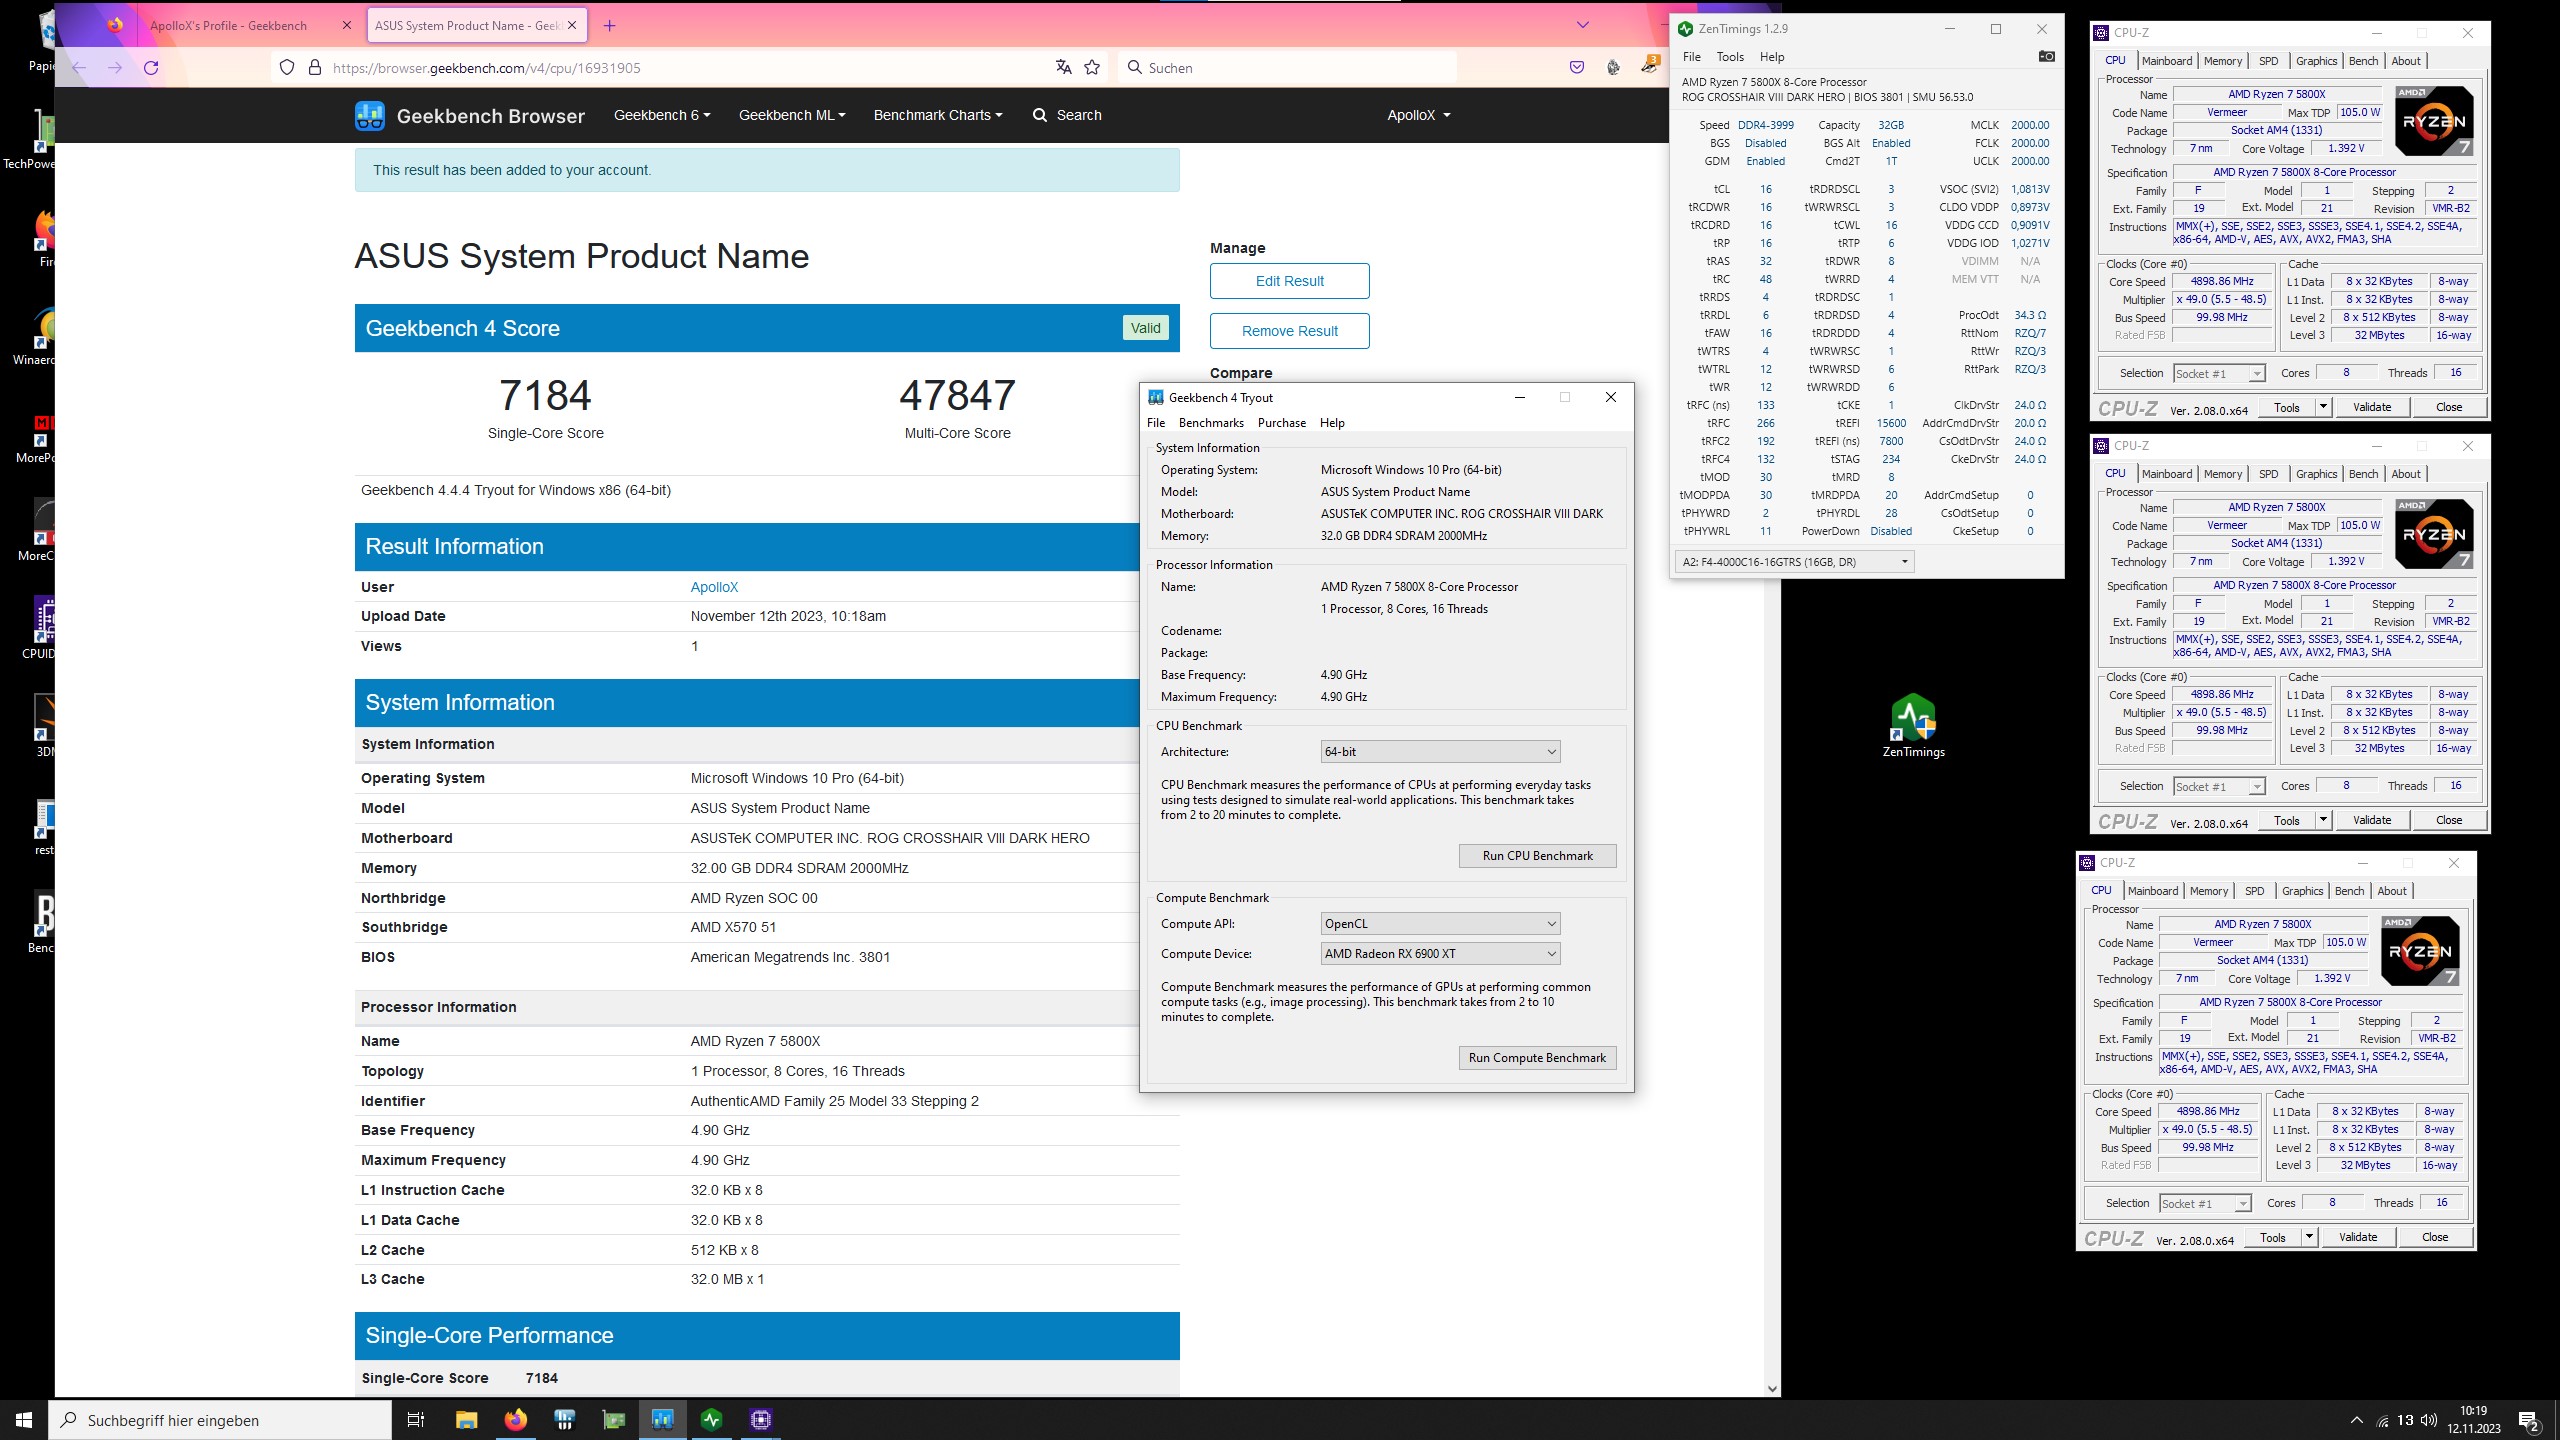Click the Remove Result button
This screenshot has height=1440, width=2560.
1289,331
